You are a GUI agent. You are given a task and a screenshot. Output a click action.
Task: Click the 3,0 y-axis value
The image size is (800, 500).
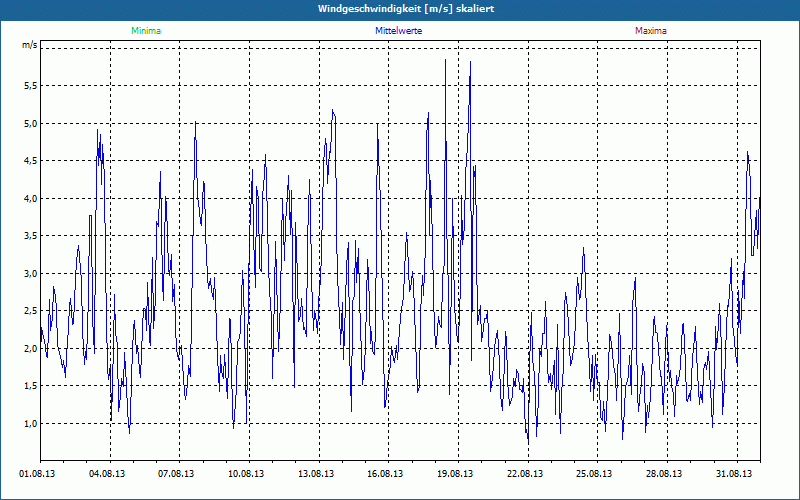pos(31,273)
